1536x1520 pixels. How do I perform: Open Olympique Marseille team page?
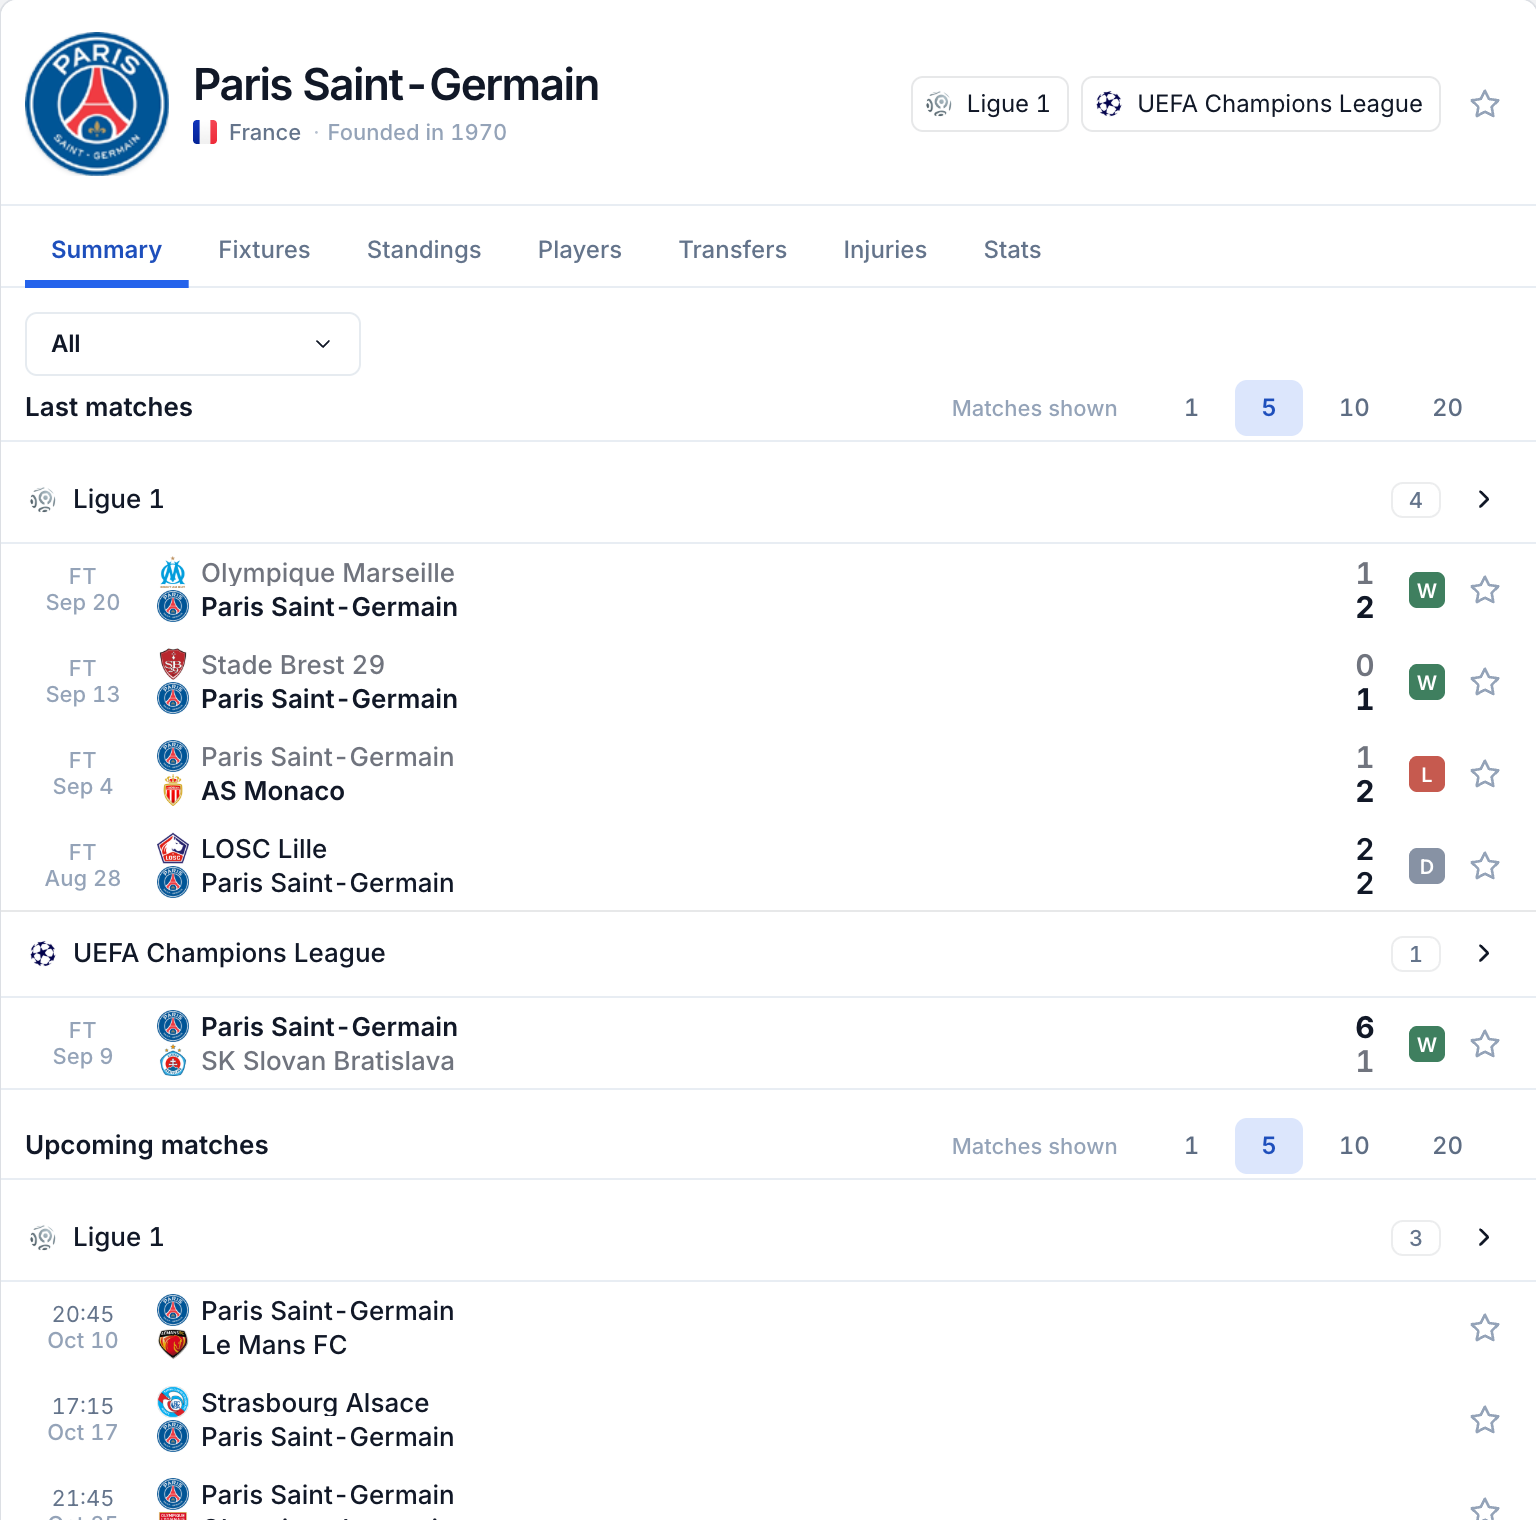click(328, 573)
